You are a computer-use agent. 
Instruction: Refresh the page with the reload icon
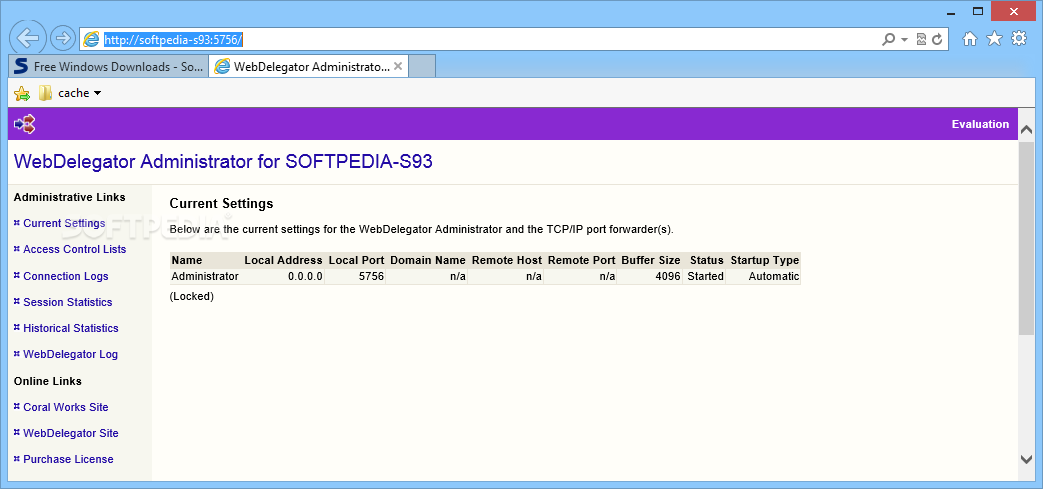(937, 39)
